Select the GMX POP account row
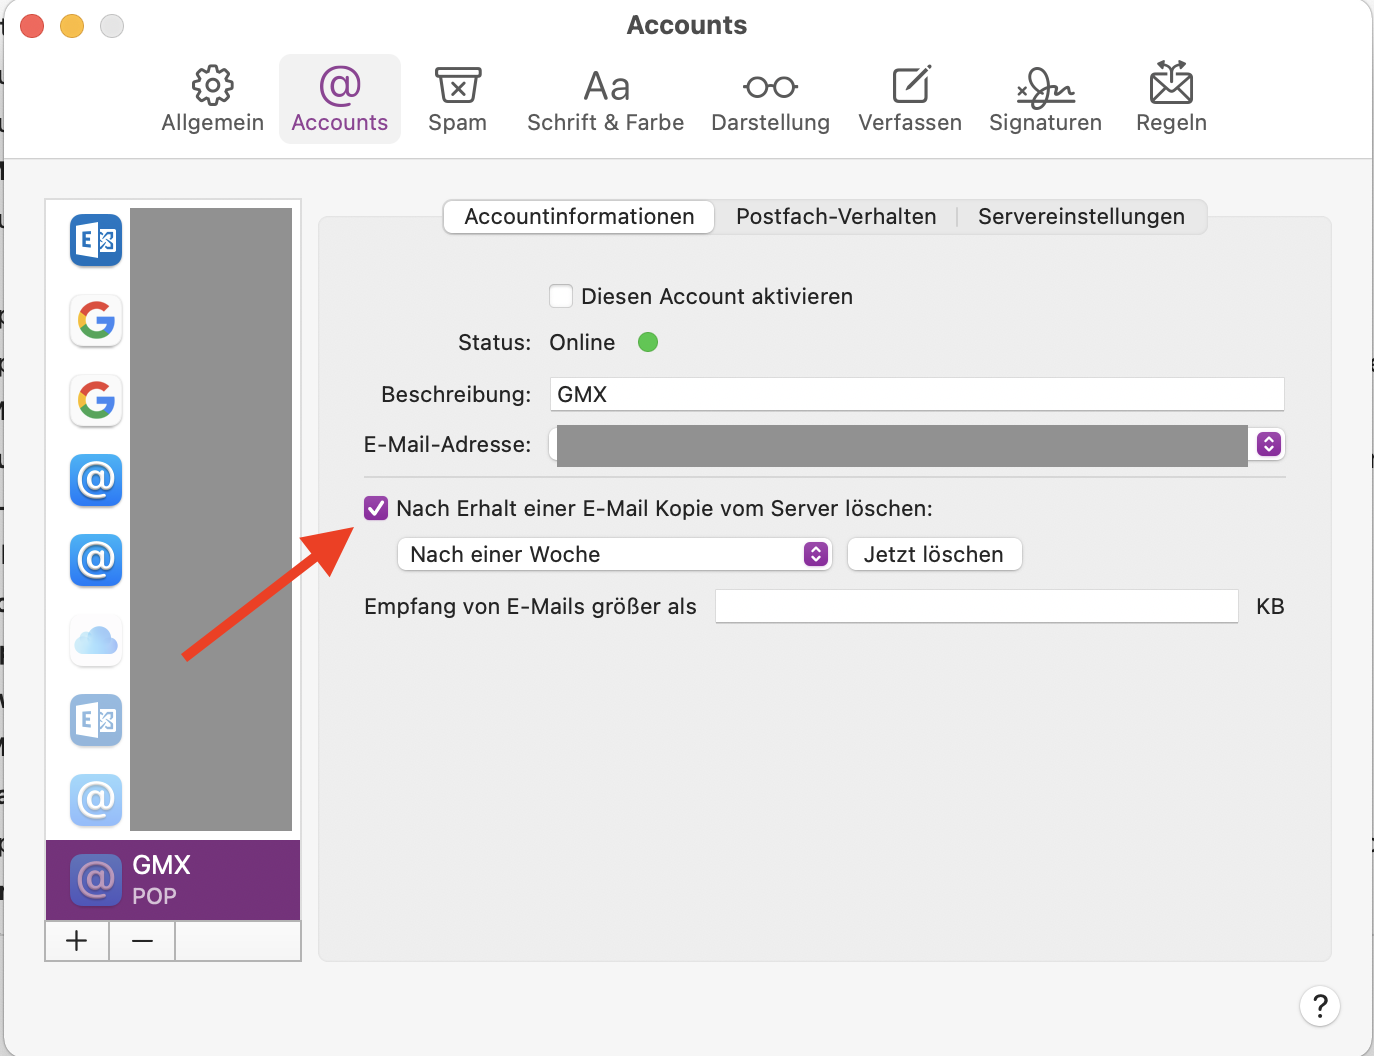Viewport: 1374px width, 1056px height. tap(173, 880)
